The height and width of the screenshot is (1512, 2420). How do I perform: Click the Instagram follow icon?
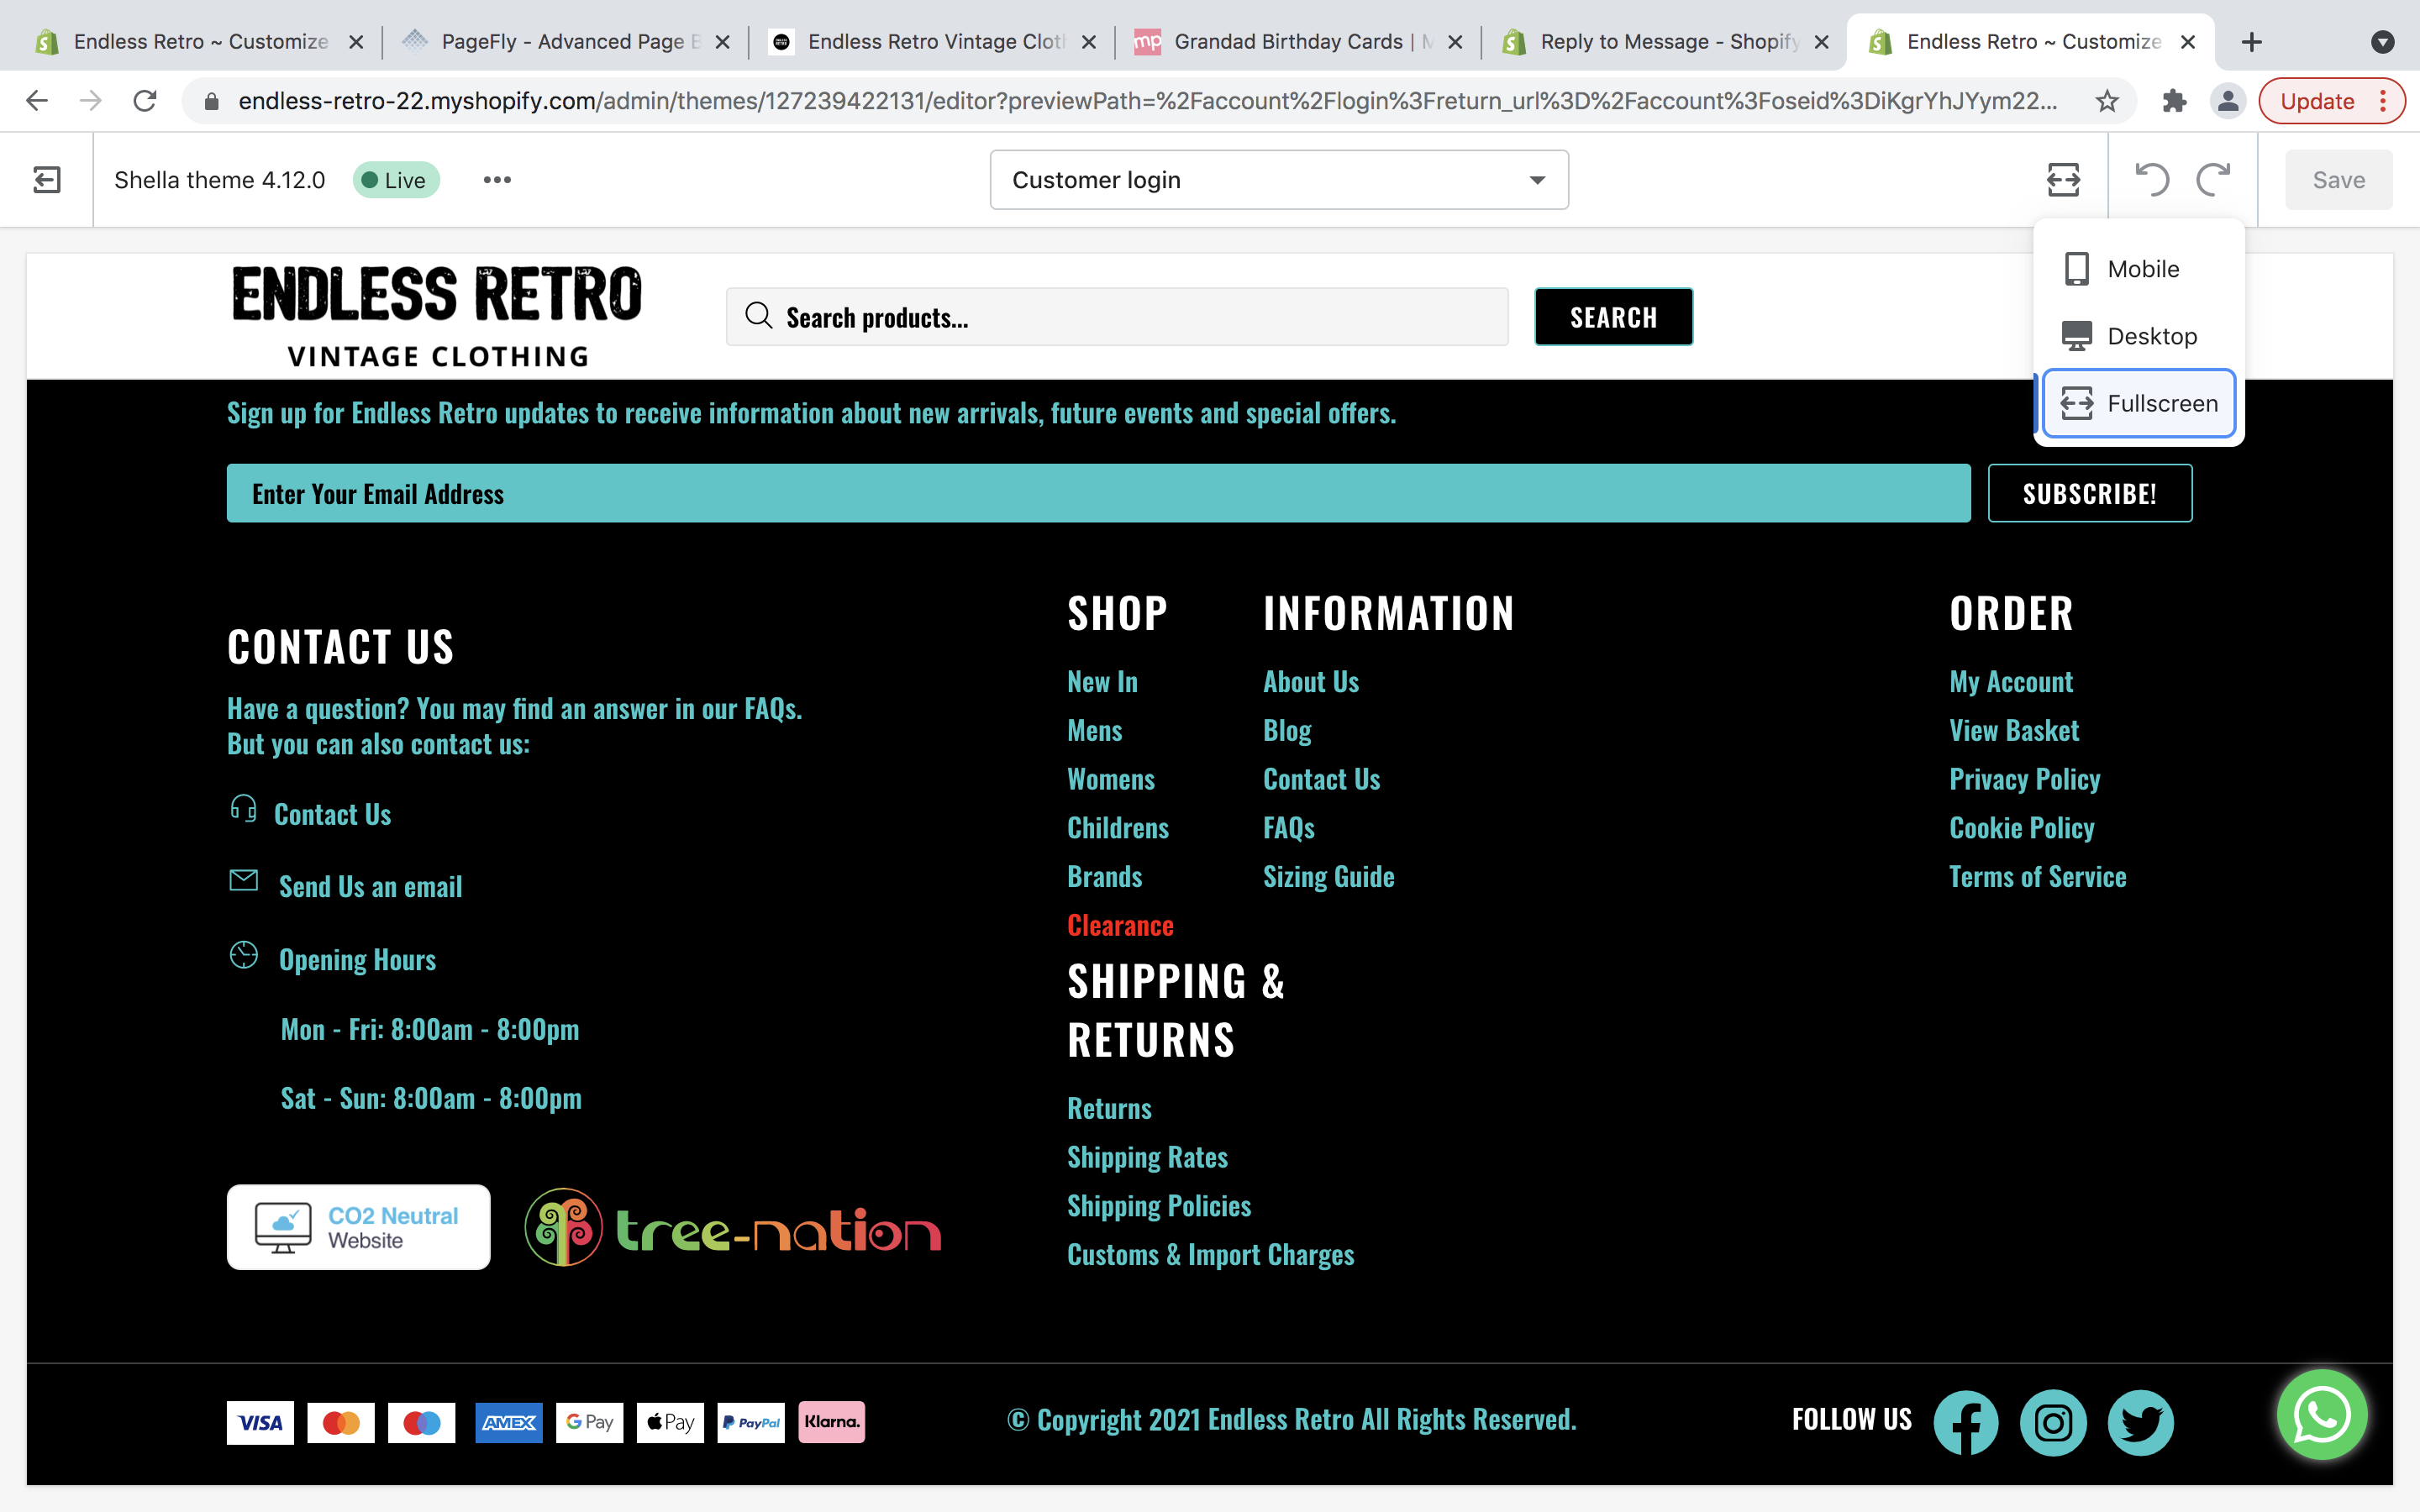2052,1422
